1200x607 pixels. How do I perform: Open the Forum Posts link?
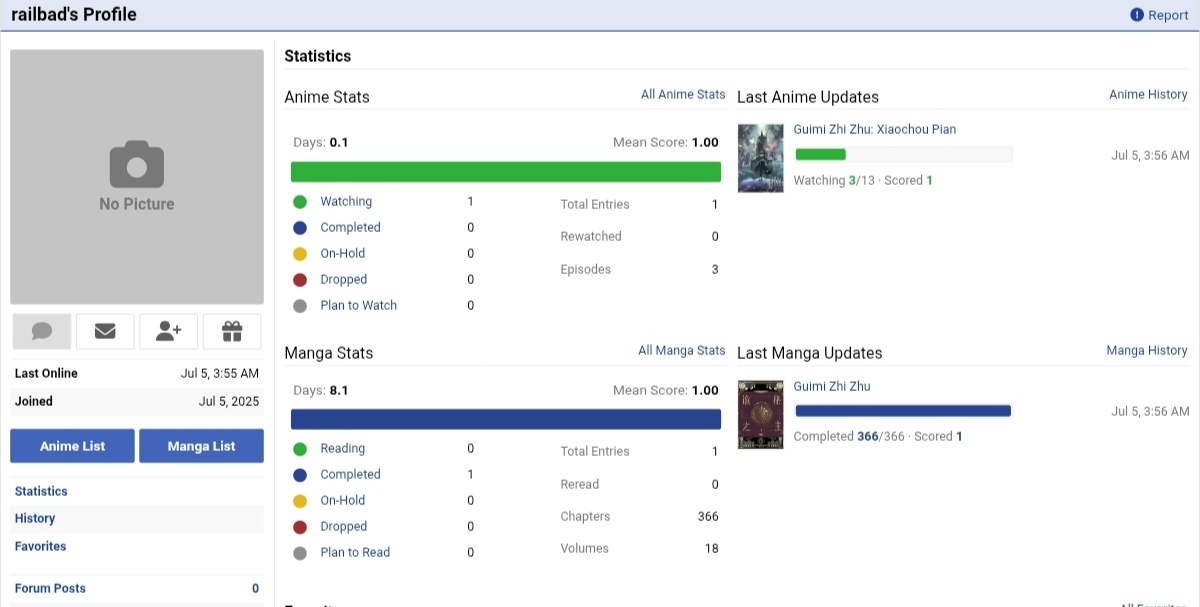point(50,588)
